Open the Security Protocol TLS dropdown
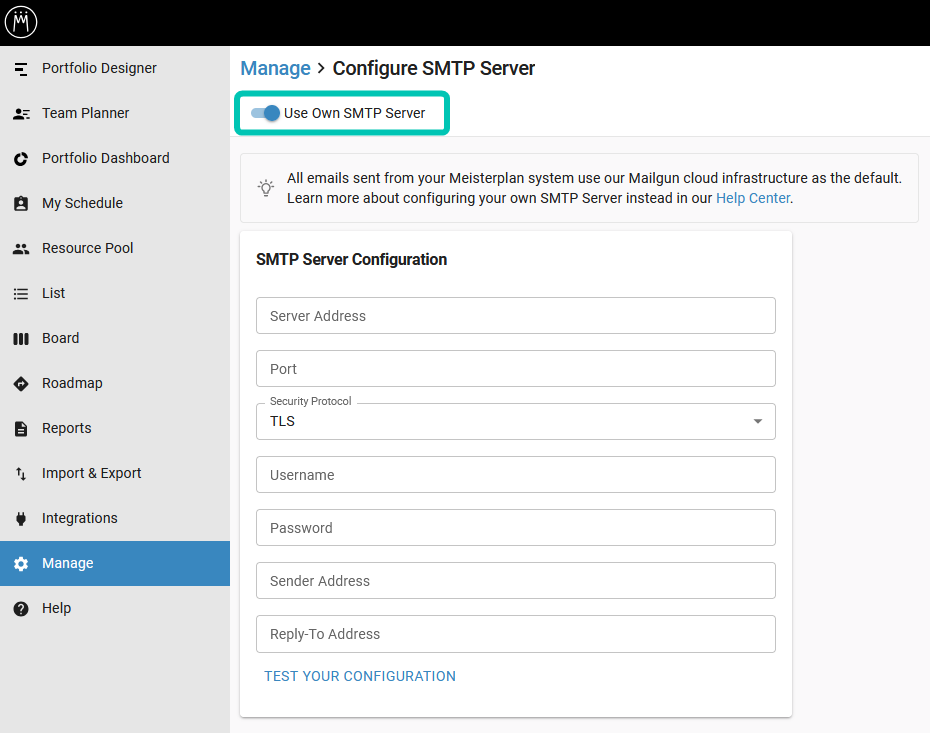The height and width of the screenshot is (733, 930). [515, 421]
